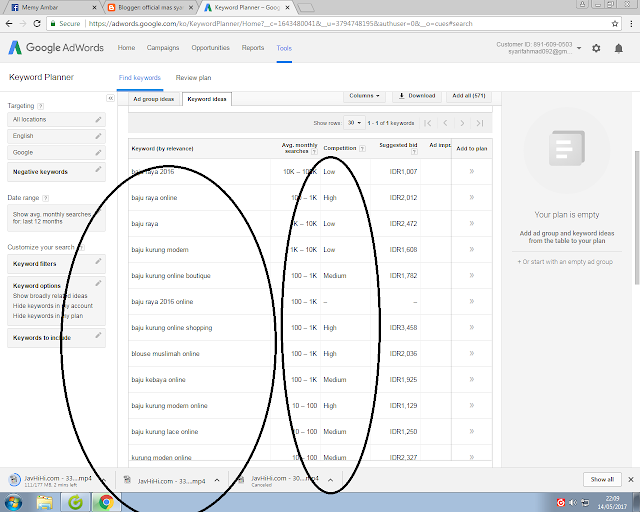Viewport: 640px width, 512px height.
Task: Add 'baju kebaya online' to plan
Action: coord(471,380)
